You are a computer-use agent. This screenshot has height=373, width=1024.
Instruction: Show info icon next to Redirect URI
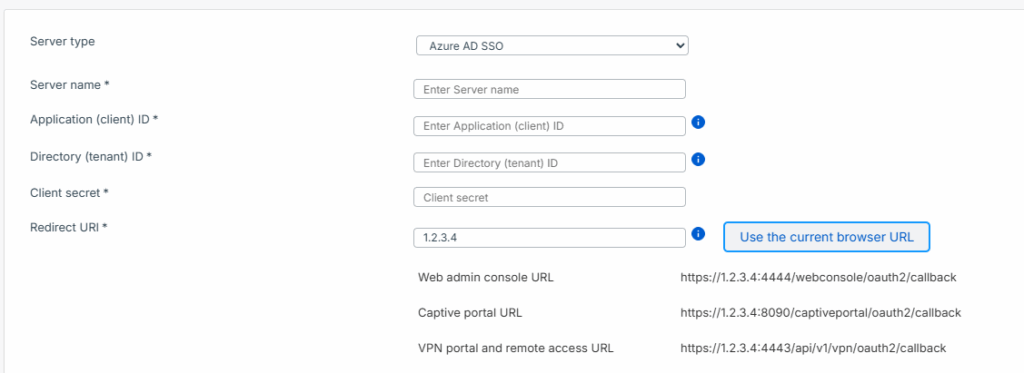point(698,233)
